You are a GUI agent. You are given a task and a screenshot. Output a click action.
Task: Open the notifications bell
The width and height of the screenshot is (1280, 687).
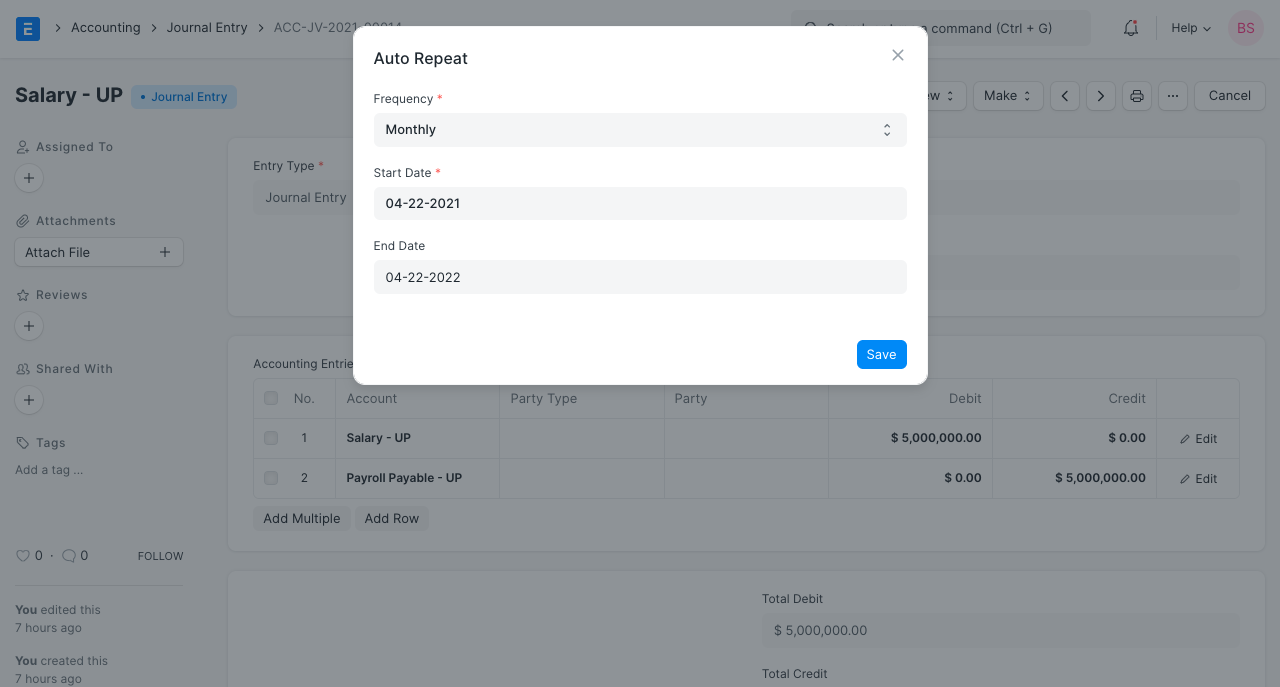(x=1130, y=28)
